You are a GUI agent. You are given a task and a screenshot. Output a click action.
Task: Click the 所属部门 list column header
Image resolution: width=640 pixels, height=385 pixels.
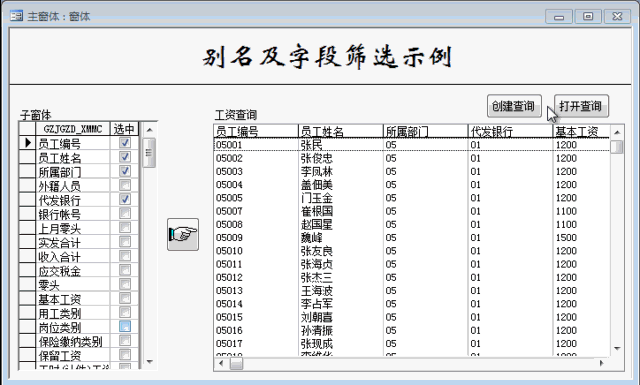pyautogui.click(x=426, y=131)
